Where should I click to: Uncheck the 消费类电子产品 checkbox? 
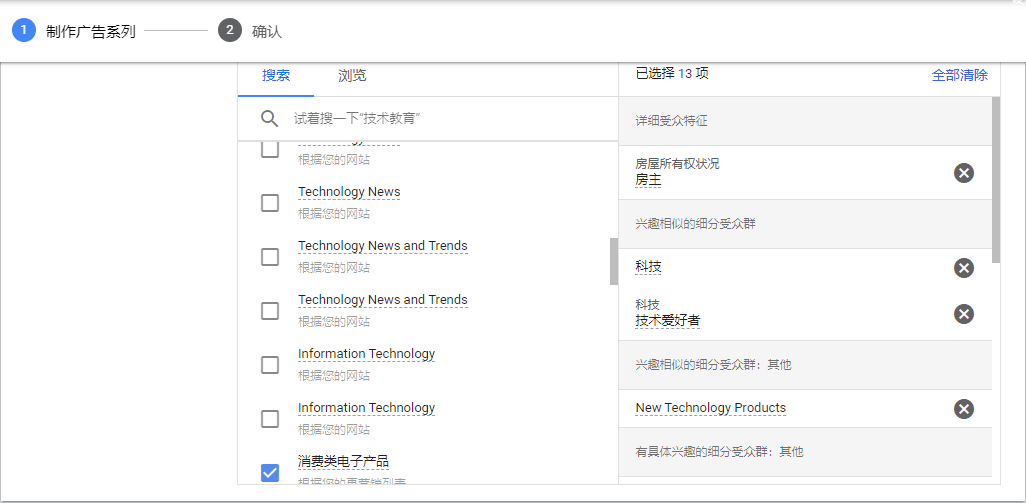pyautogui.click(x=270, y=472)
